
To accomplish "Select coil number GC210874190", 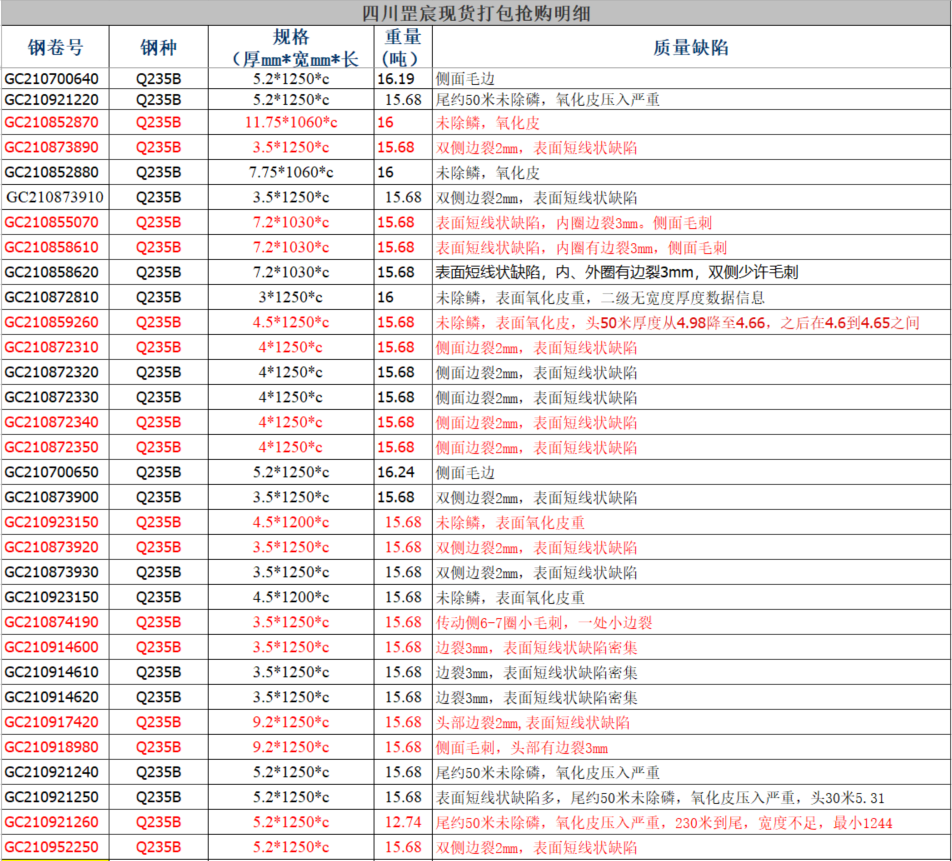I will (x=52, y=622).
